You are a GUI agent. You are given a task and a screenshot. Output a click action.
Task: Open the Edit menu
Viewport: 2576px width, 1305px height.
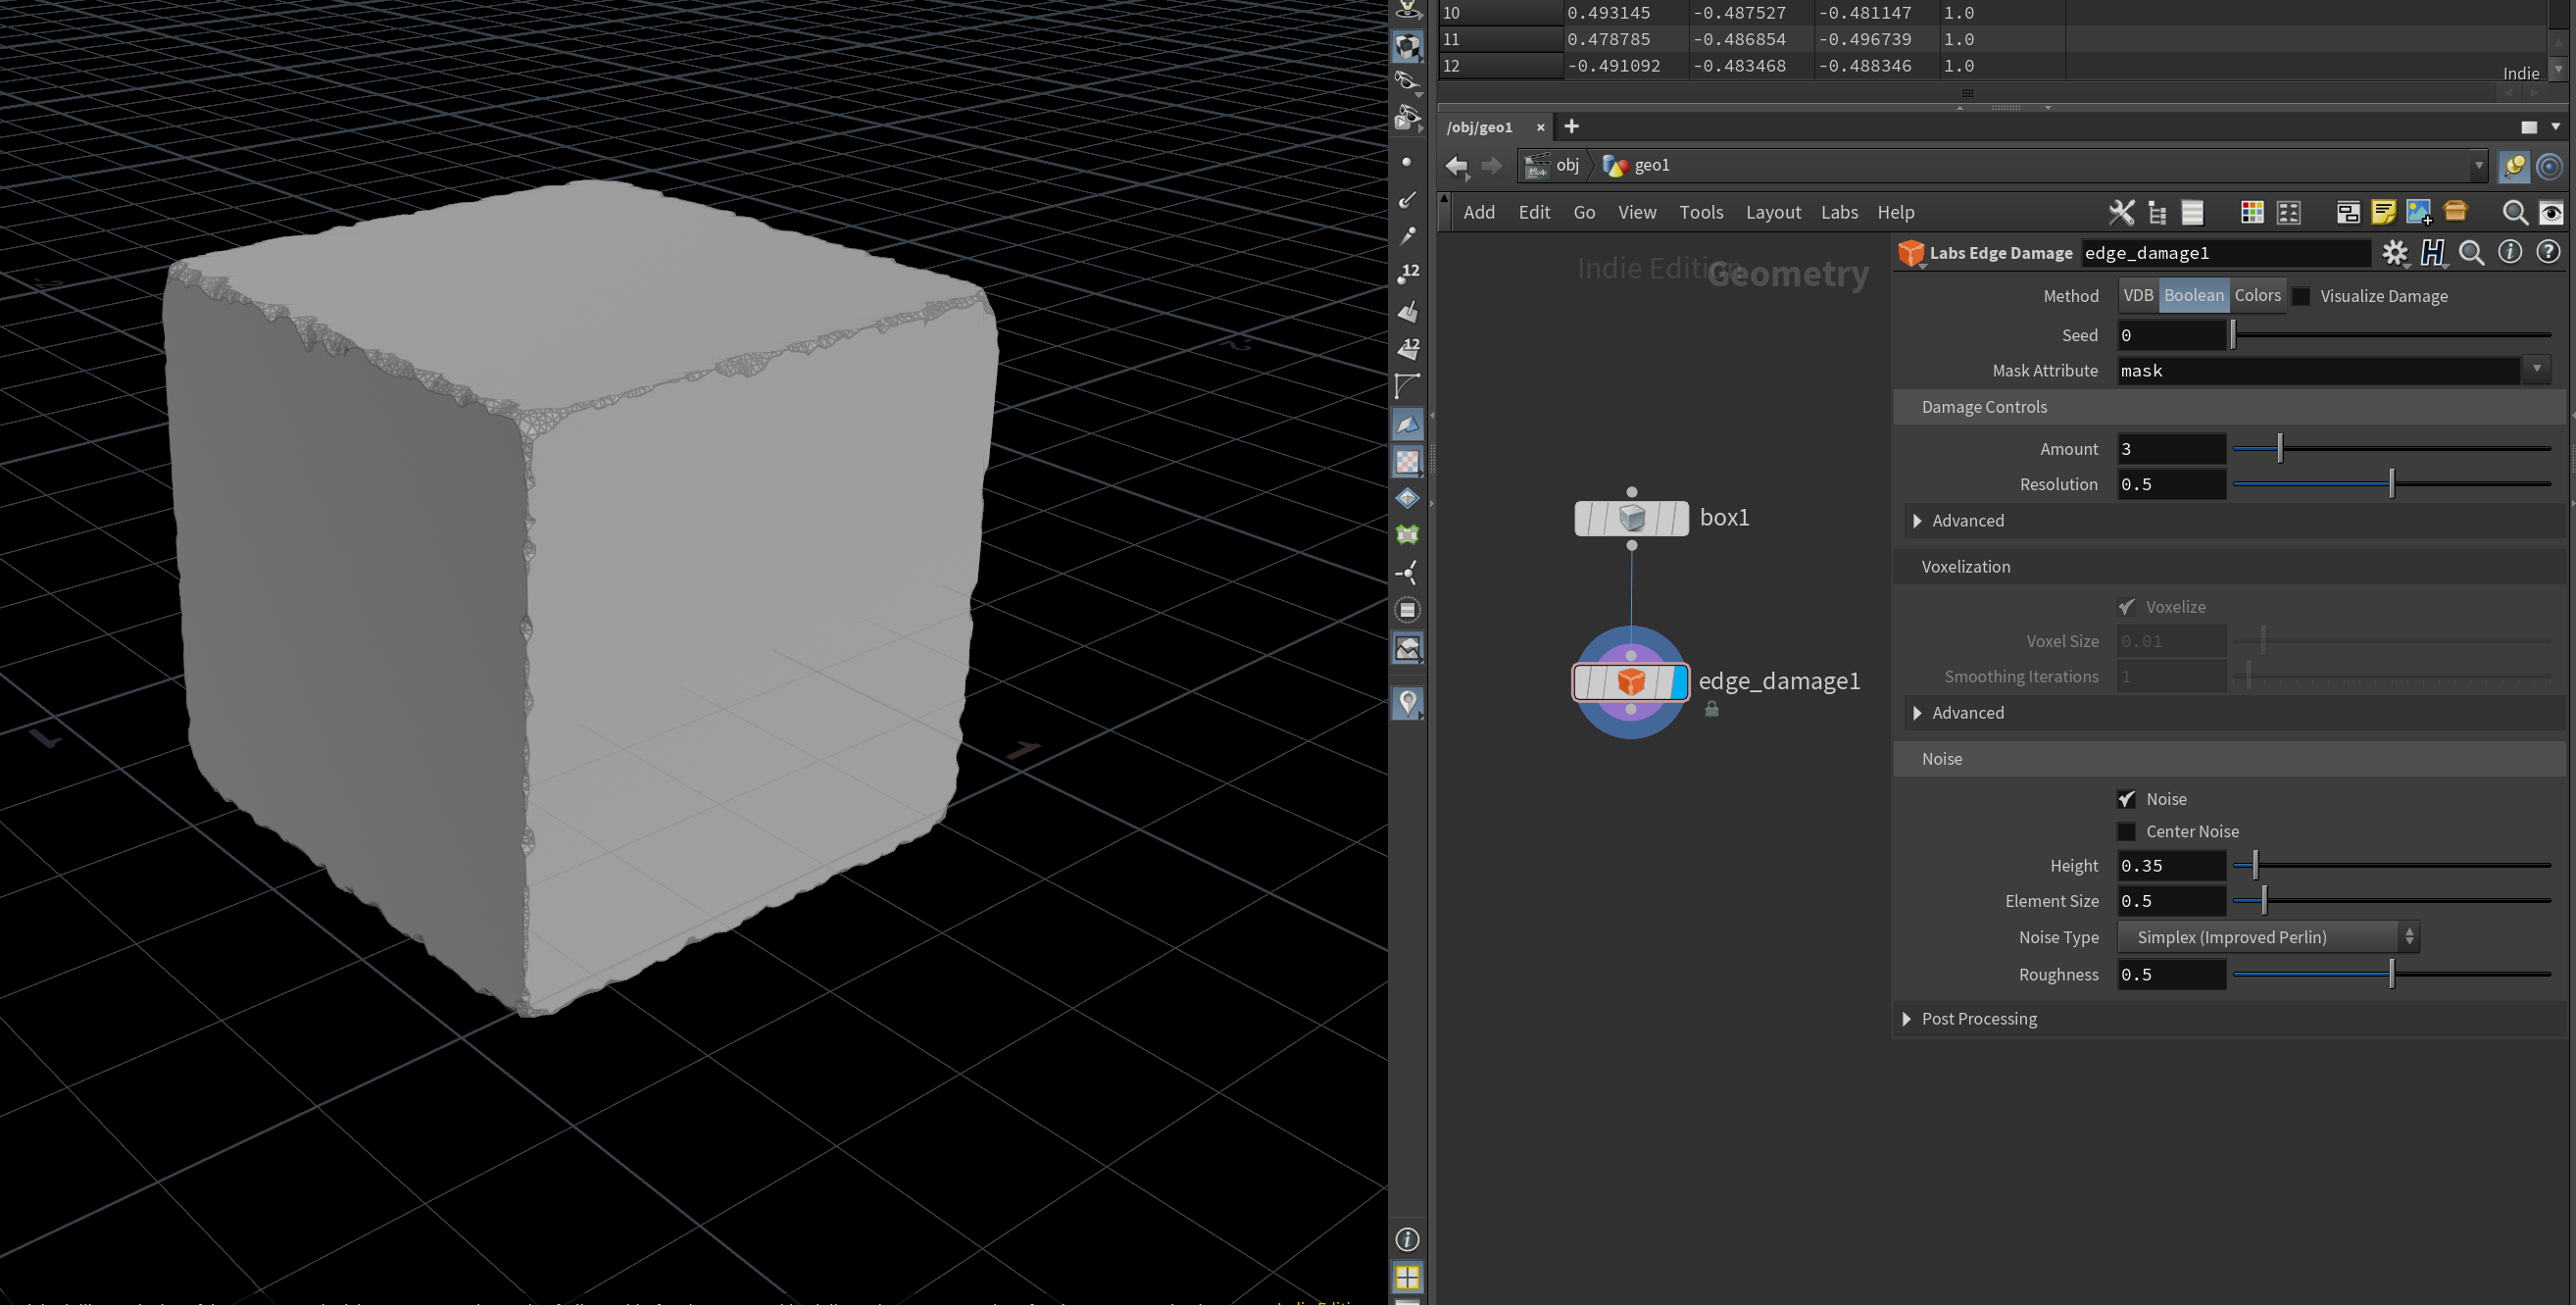[x=1534, y=212]
